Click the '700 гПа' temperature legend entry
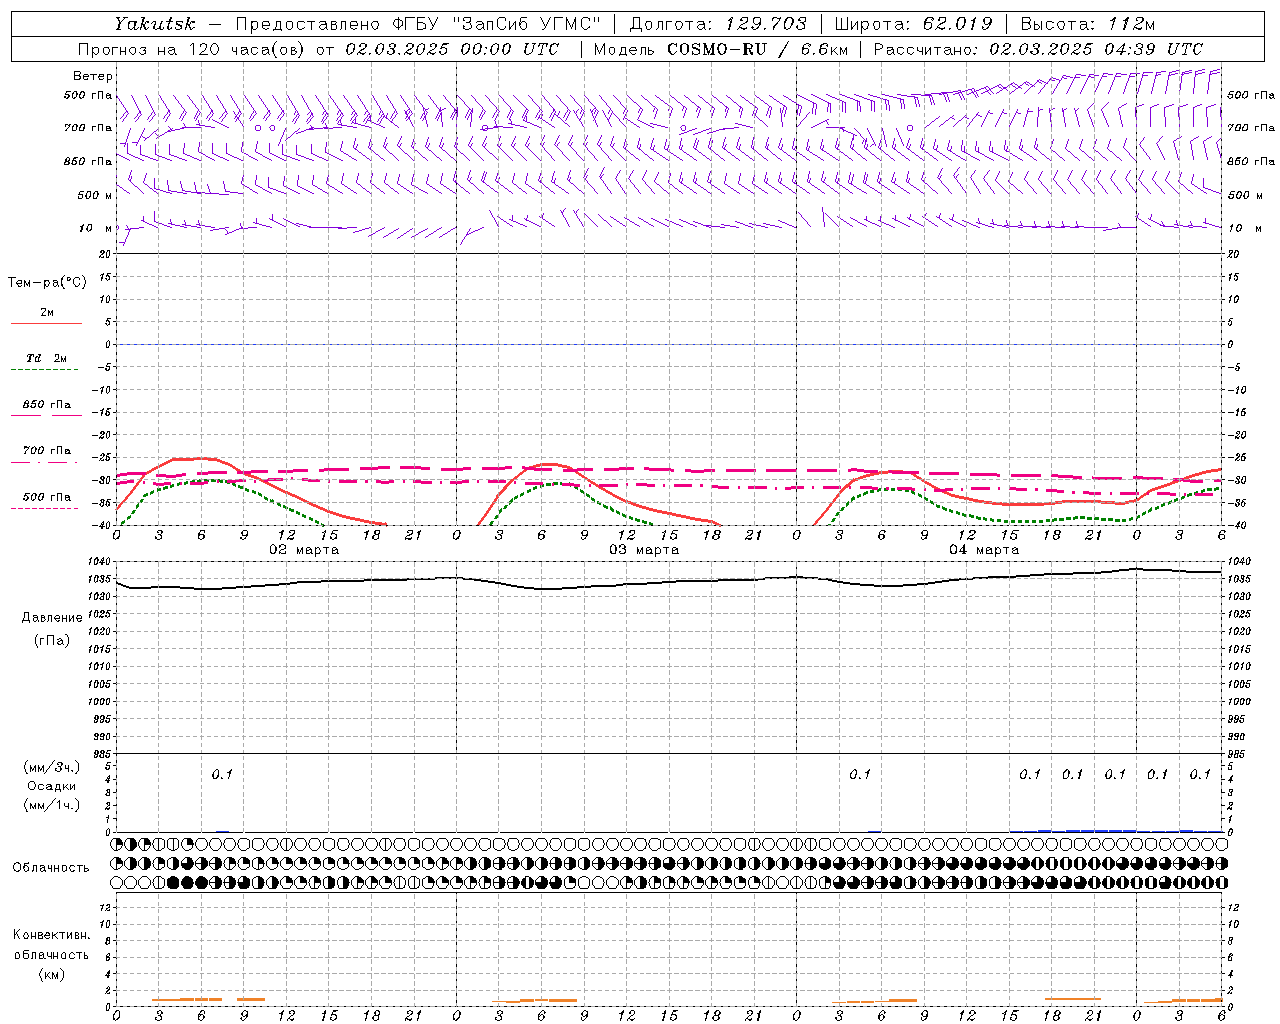The image size is (1280, 1024). coord(47,451)
